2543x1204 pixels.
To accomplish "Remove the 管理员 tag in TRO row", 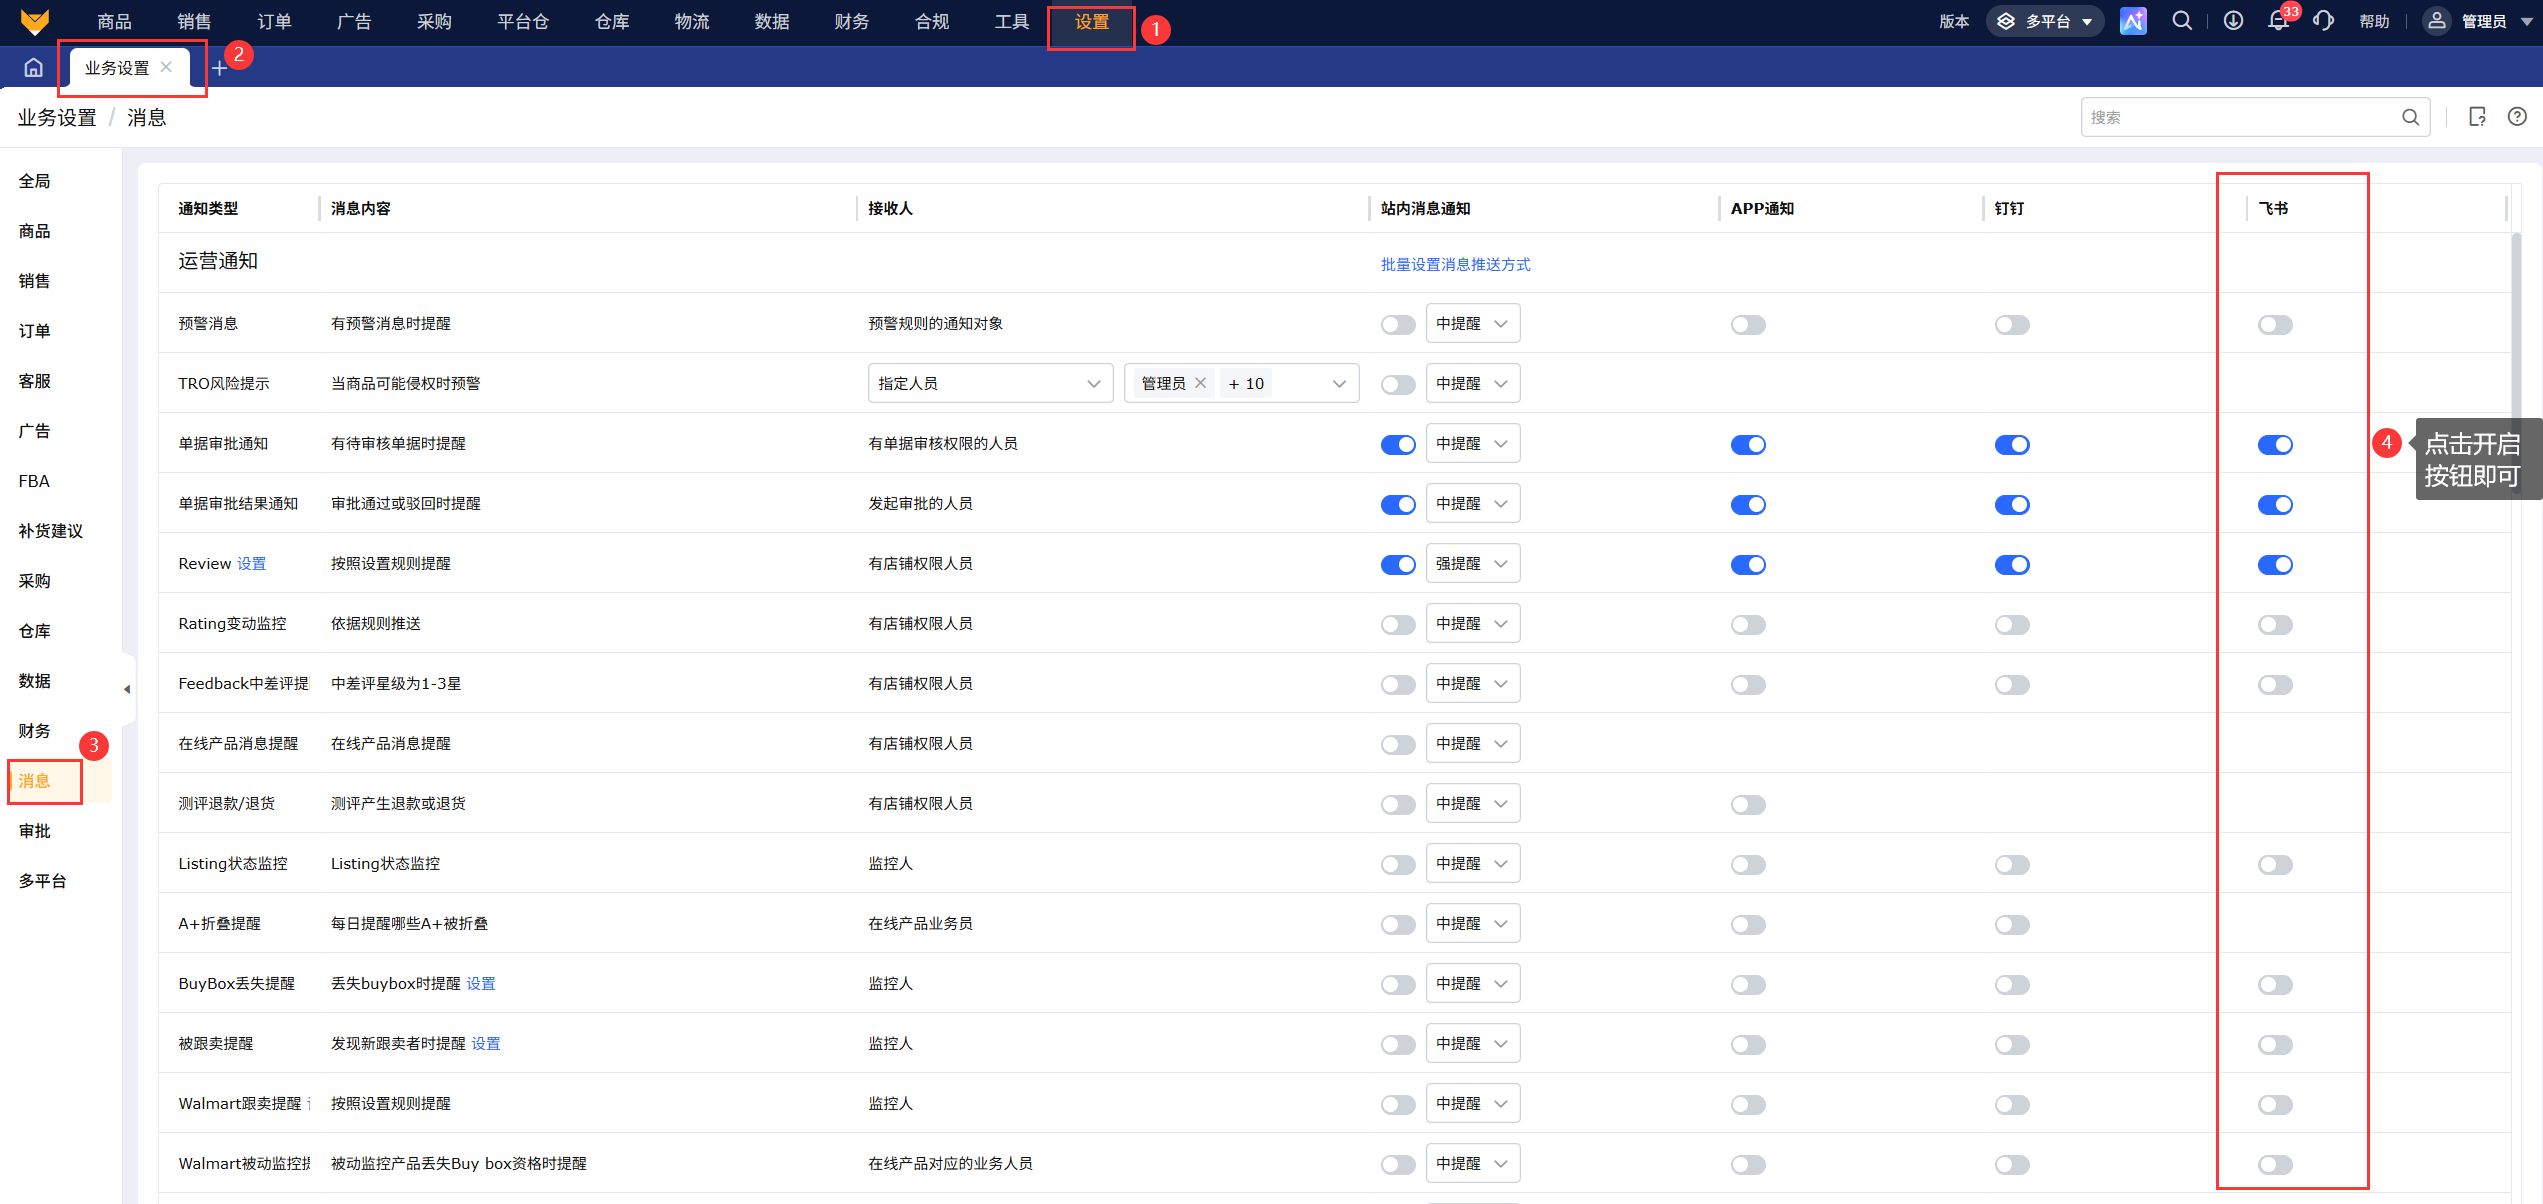I will click(x=1200, y=383).
